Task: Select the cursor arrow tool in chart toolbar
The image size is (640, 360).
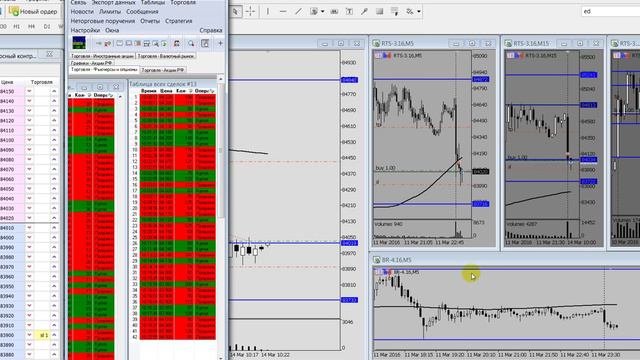Action: 236,11
